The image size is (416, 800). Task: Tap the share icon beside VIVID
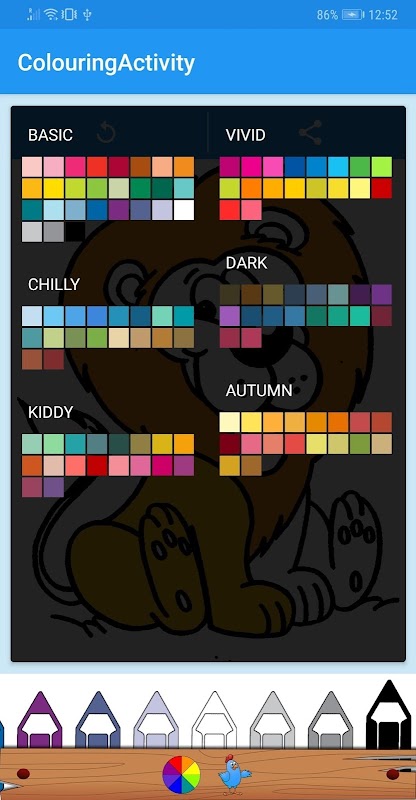pos(310,133)
